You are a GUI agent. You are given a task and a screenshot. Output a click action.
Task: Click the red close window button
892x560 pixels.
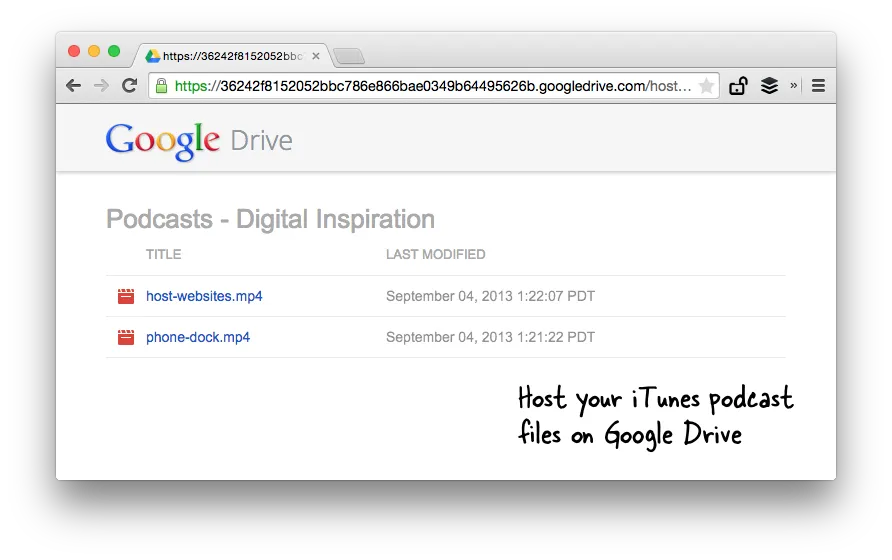[73, 51]
